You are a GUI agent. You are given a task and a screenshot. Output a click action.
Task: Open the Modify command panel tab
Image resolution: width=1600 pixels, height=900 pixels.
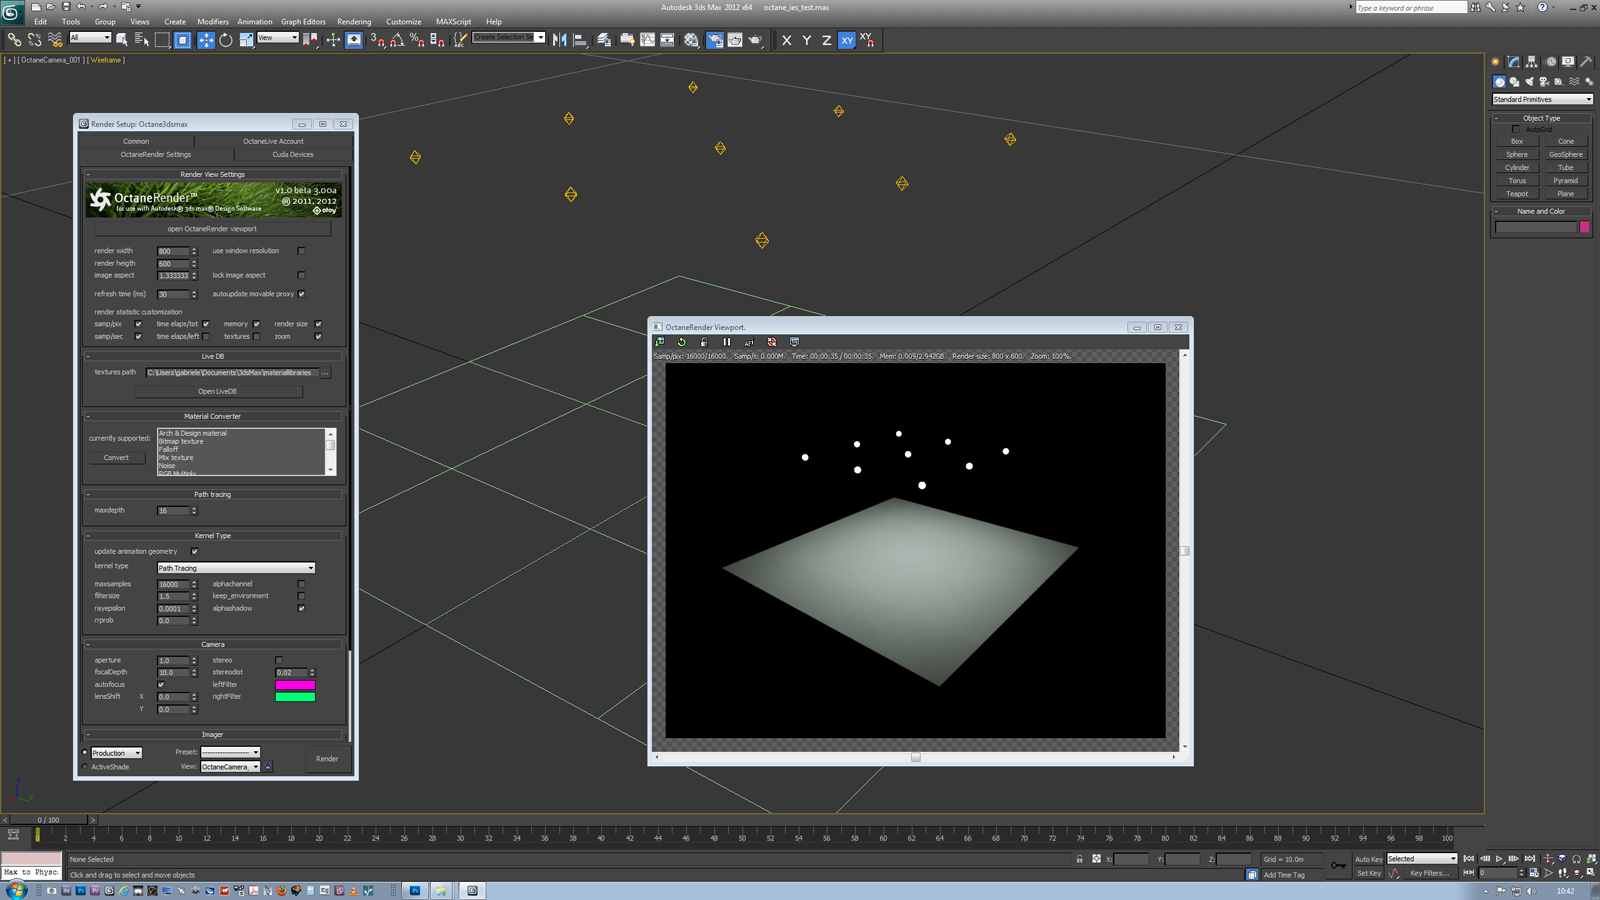[x=1514, y=62]
